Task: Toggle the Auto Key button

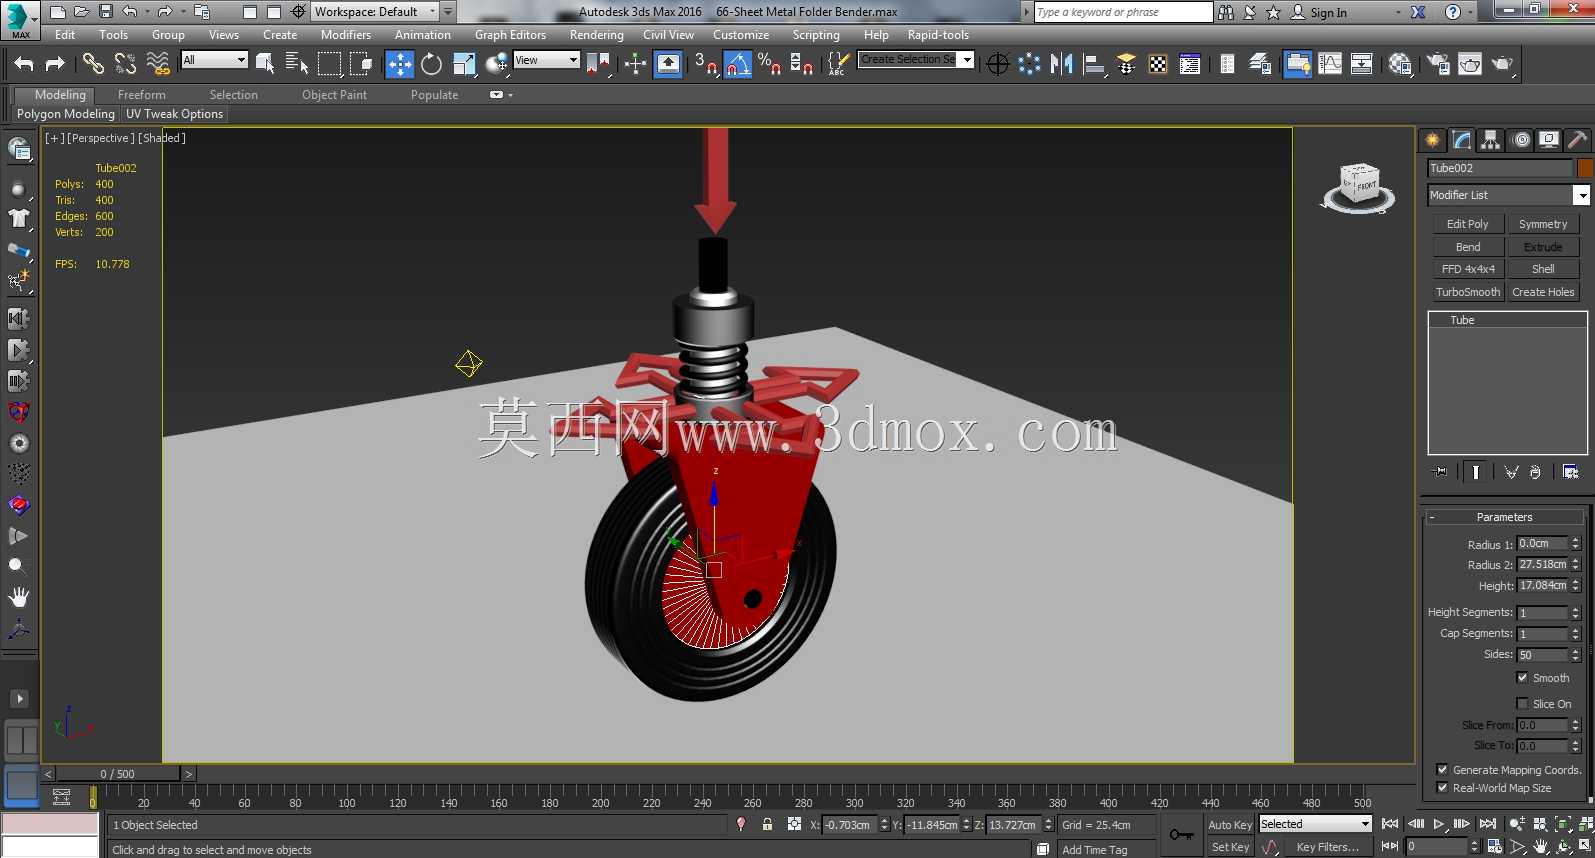Action: click(x=1229, y=825)
